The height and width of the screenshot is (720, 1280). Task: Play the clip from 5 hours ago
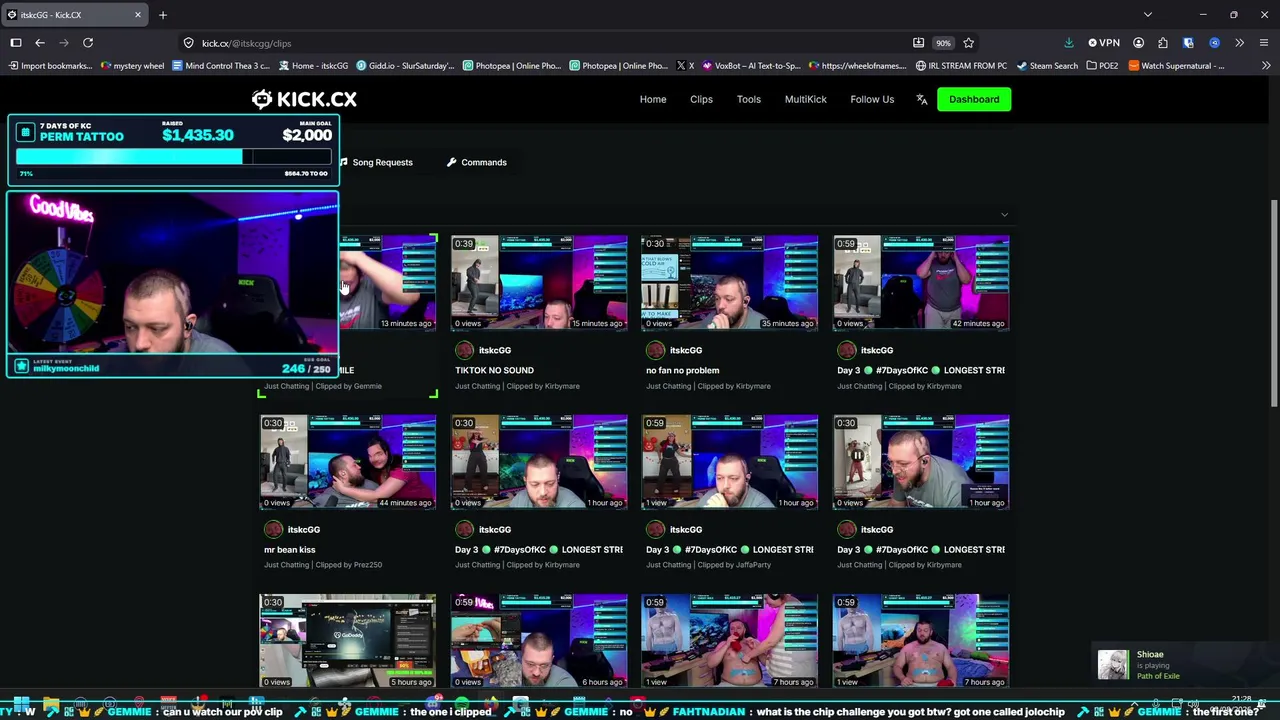click(348, 641)
